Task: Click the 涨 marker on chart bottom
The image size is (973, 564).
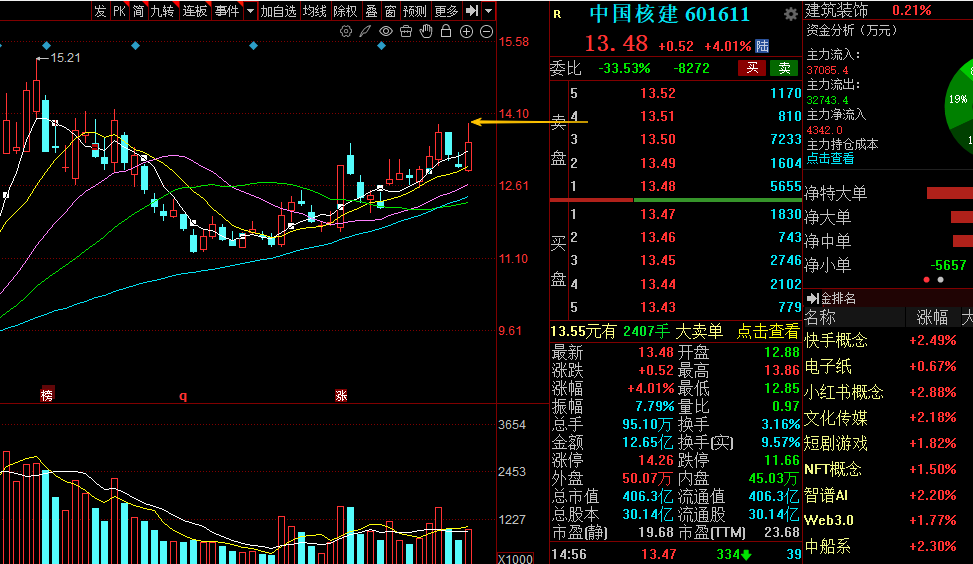Action: point(341,395)
